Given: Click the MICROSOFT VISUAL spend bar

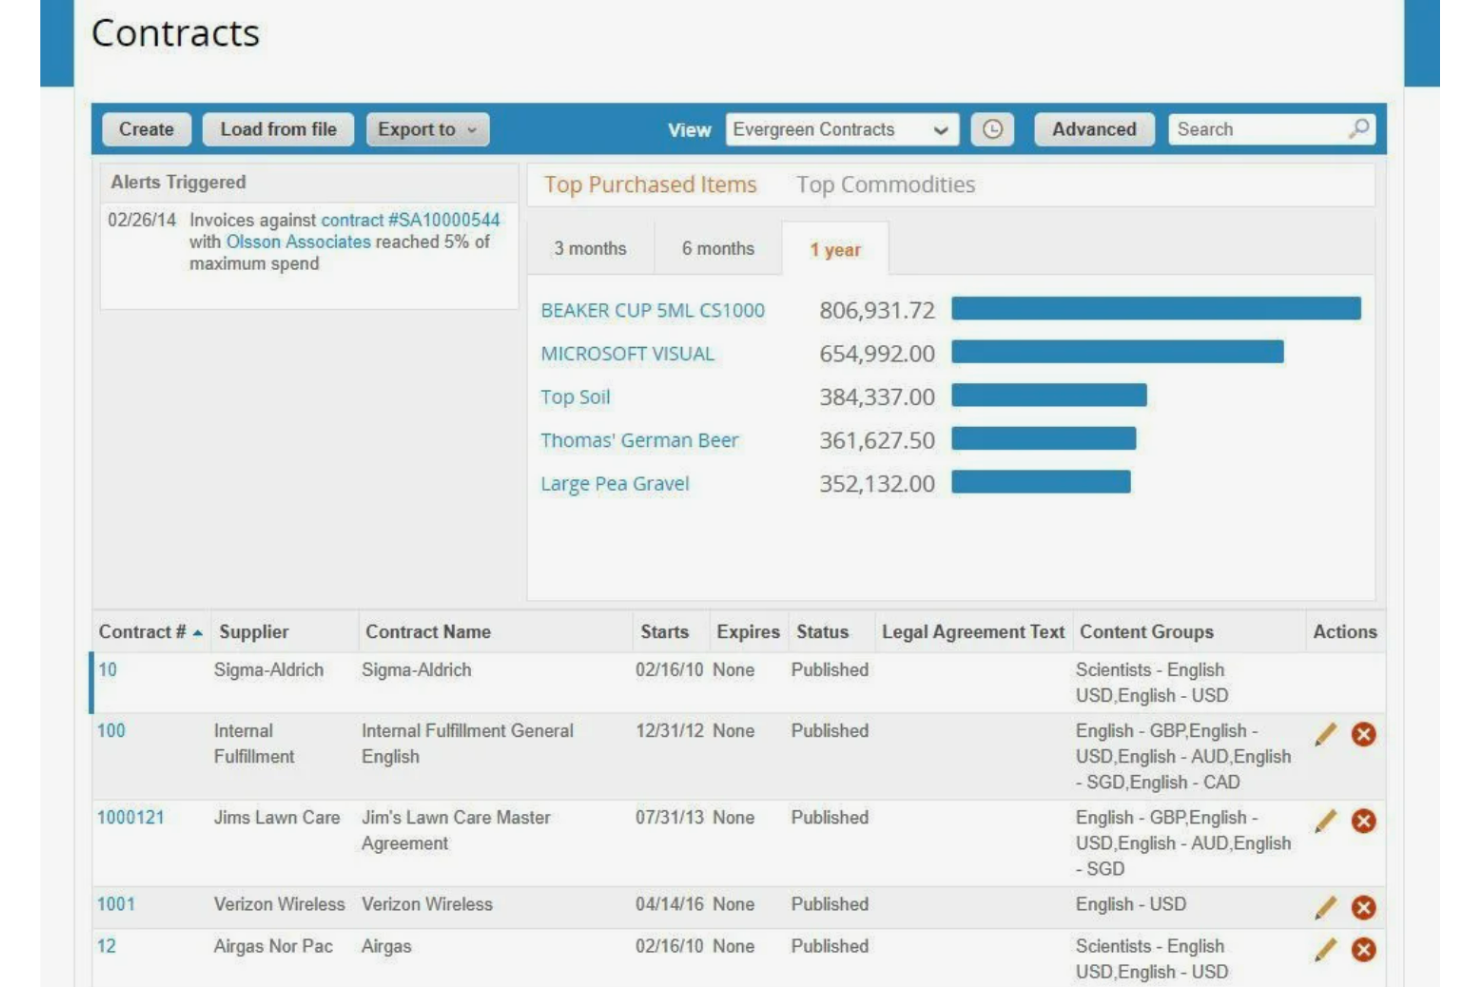Looking at the screenshot, I should click(x=1117, y=352).
